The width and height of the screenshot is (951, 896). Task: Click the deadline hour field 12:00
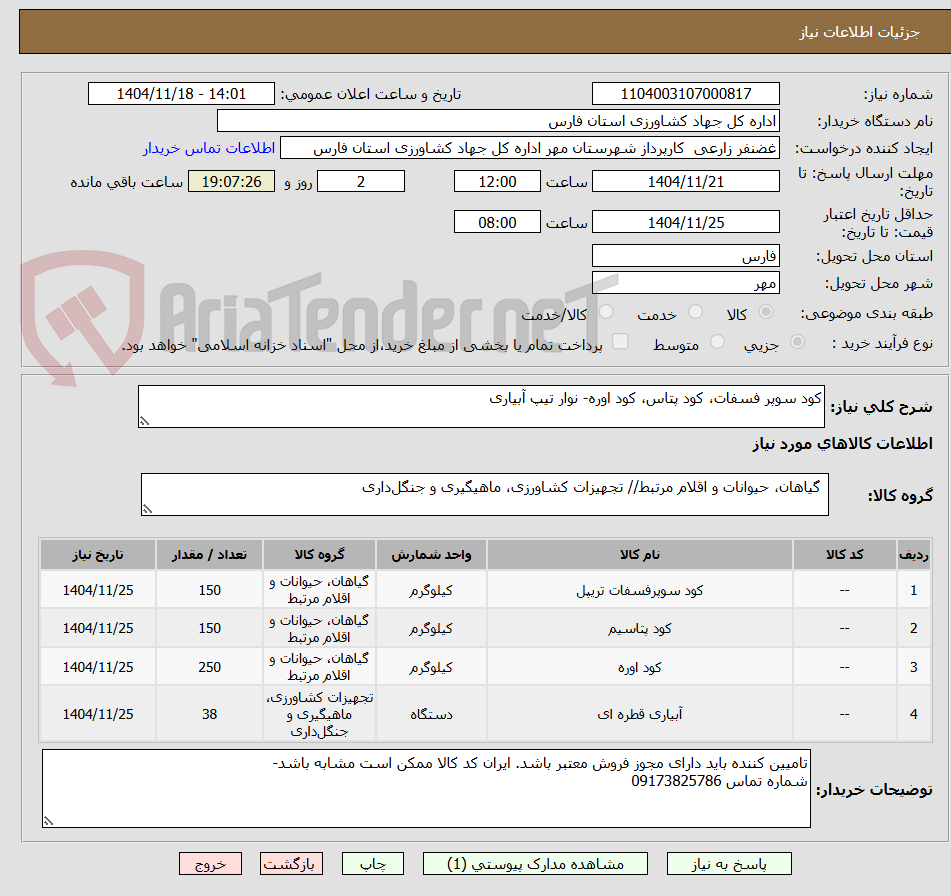(x=497, y=181)
